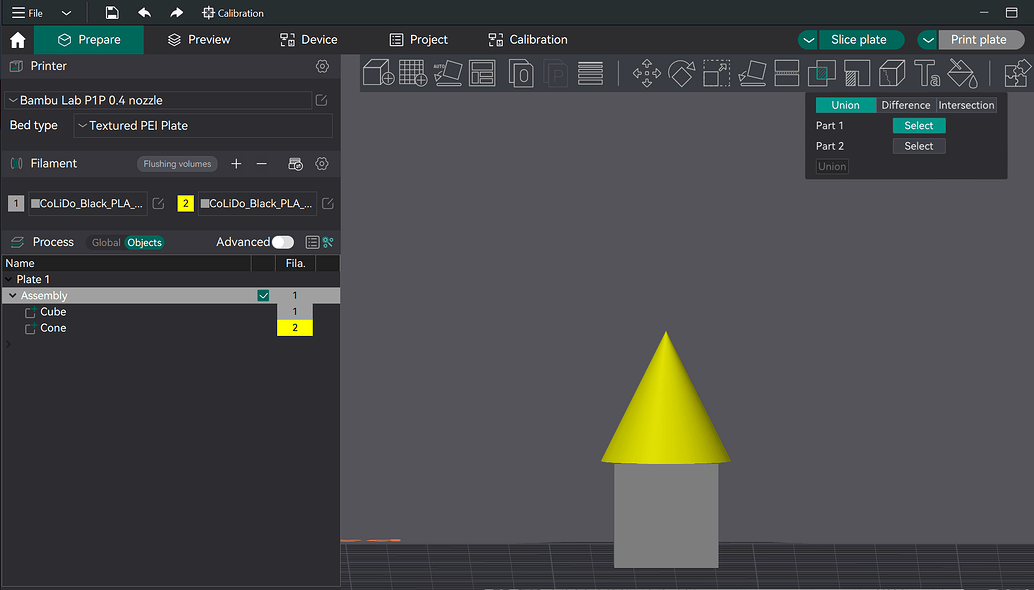Image resolution: width=1034 pixels, height=590 pixels.
Task: Open the Project tab
Action: [x=419, y=40]
